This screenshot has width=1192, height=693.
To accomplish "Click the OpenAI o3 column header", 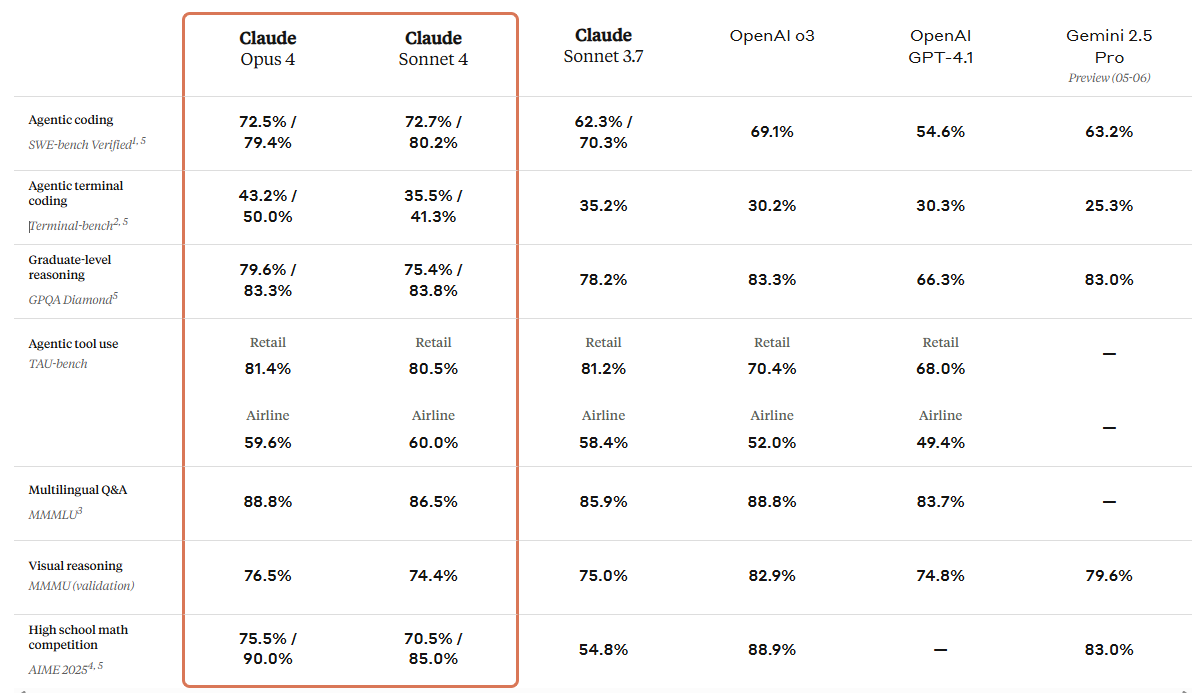I will (x=771, y=36).
